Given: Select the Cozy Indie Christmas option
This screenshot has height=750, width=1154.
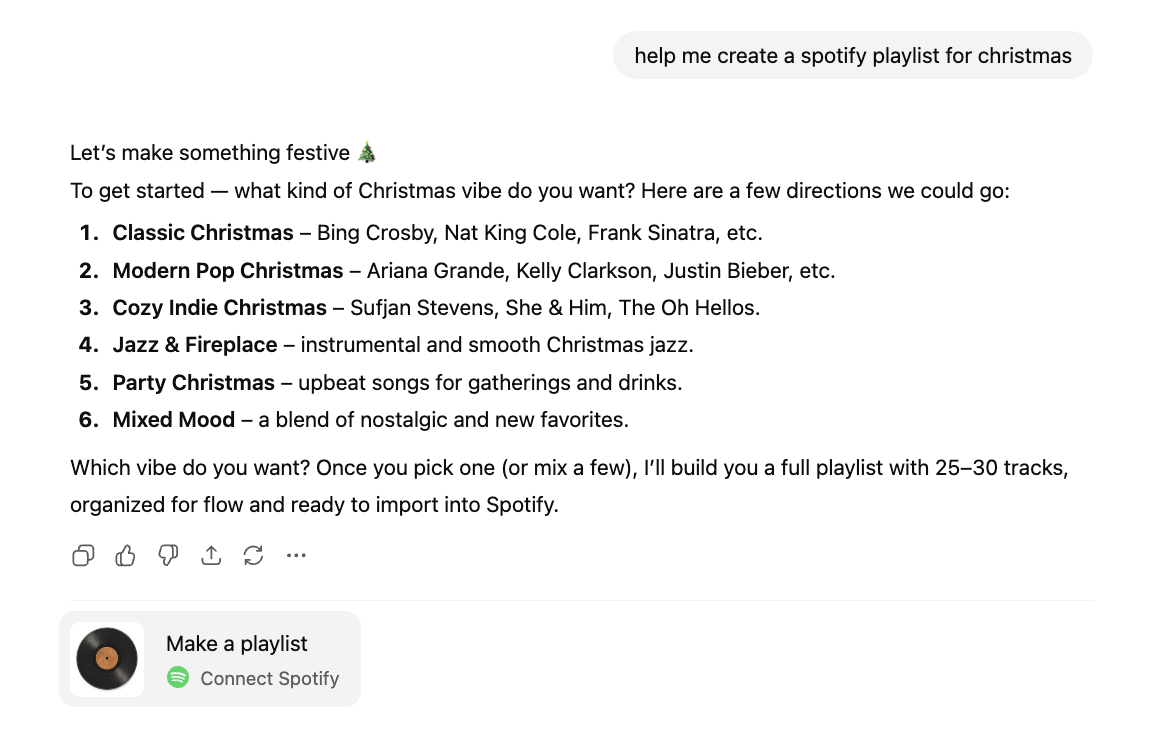Looking at the screenshot, I should tap(219, 307).
